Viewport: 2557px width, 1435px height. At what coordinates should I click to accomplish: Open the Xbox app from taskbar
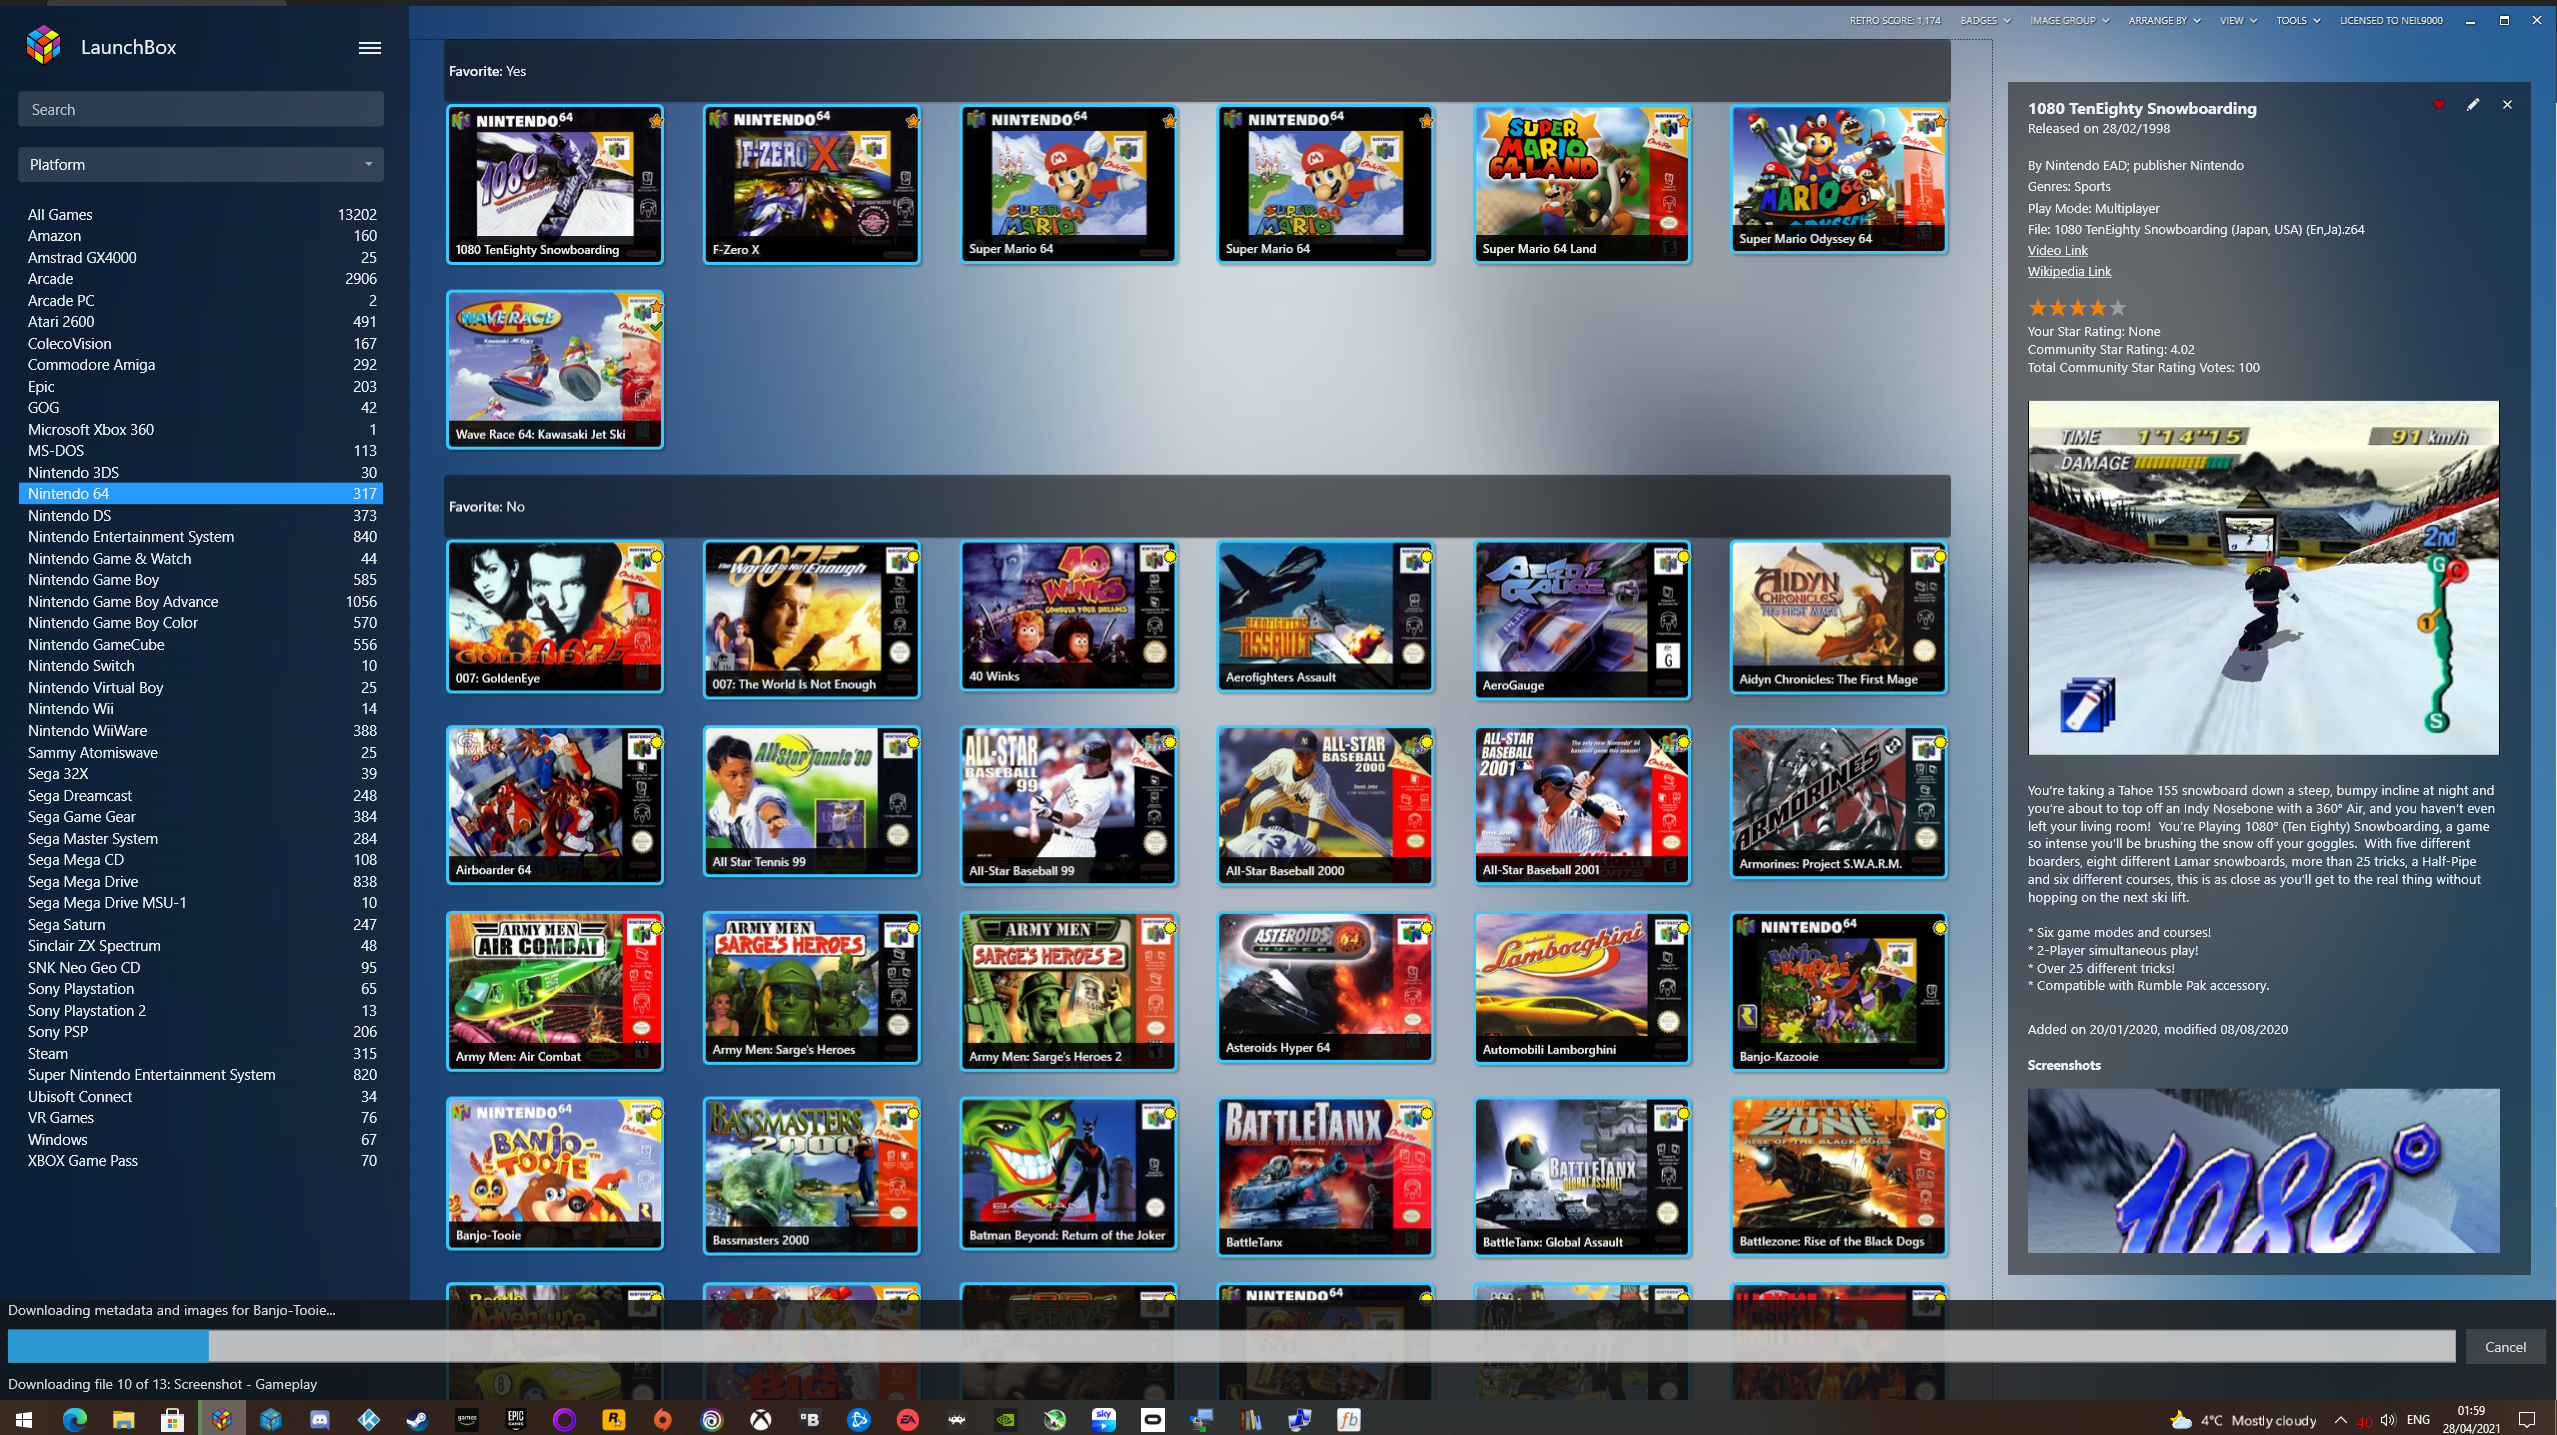coord(760,1419)
